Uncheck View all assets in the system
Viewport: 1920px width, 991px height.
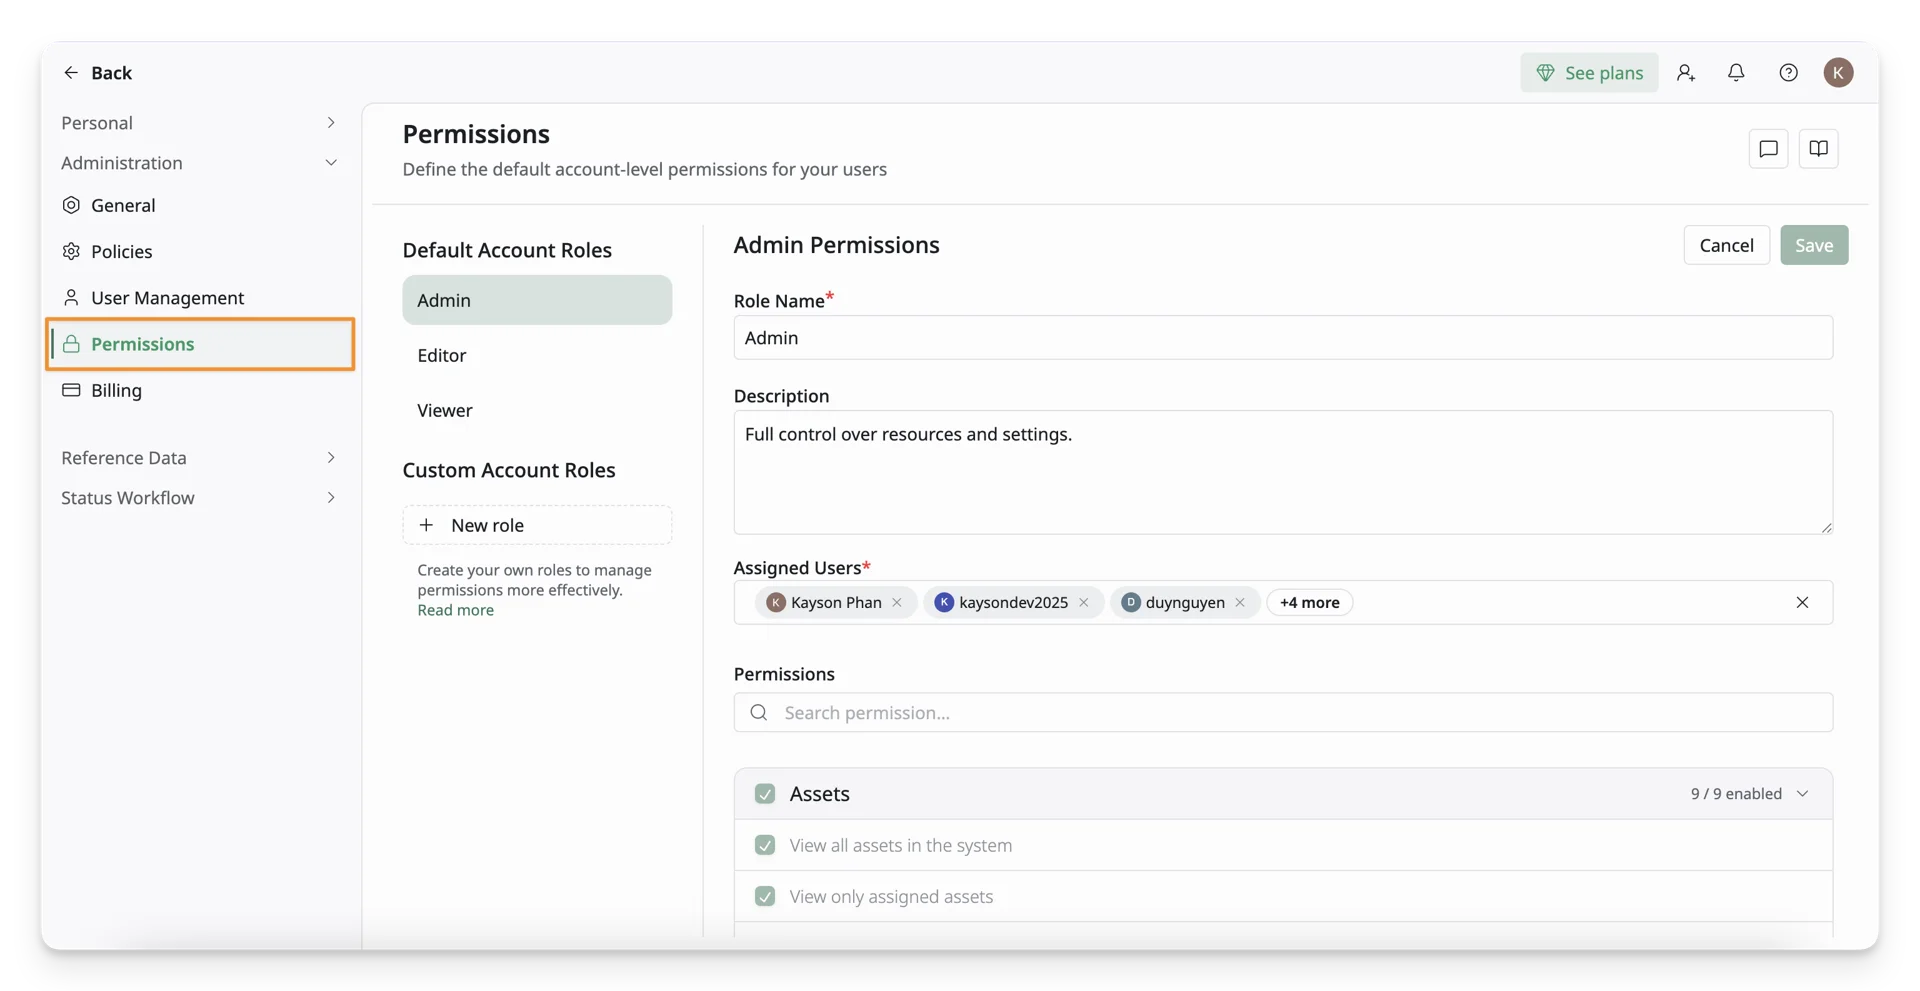[765, 845]
